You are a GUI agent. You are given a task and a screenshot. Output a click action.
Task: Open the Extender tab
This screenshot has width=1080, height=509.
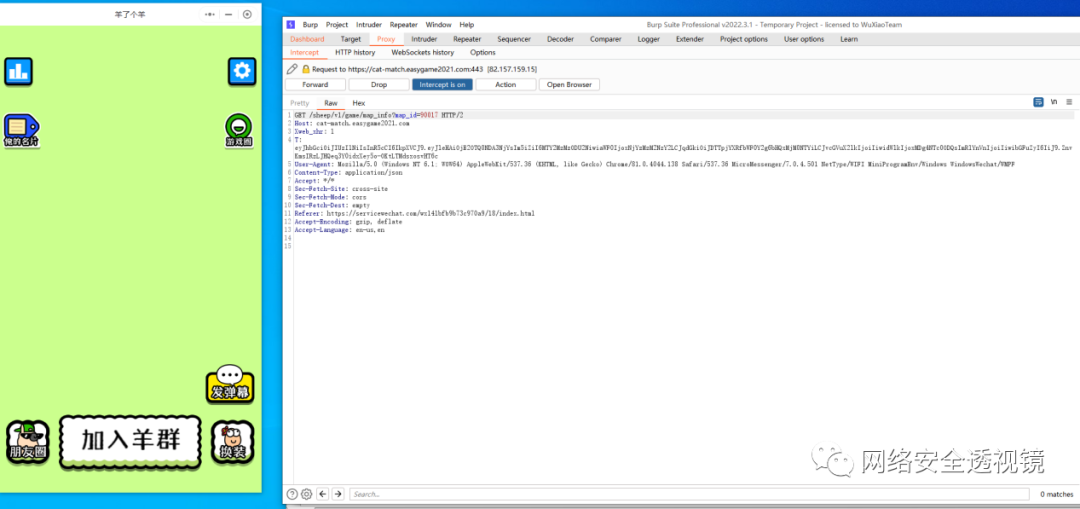(x=689, y=39)
